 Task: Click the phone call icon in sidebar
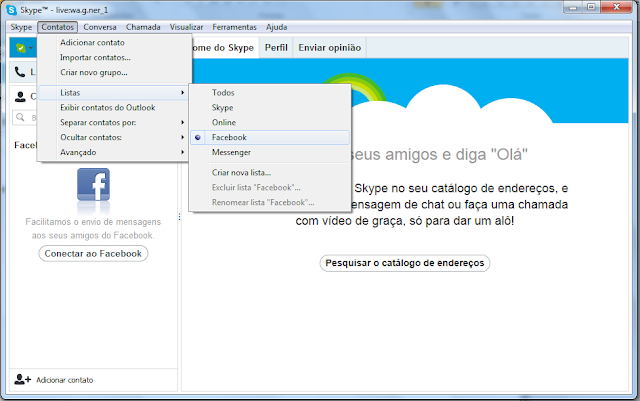(20, 72)
